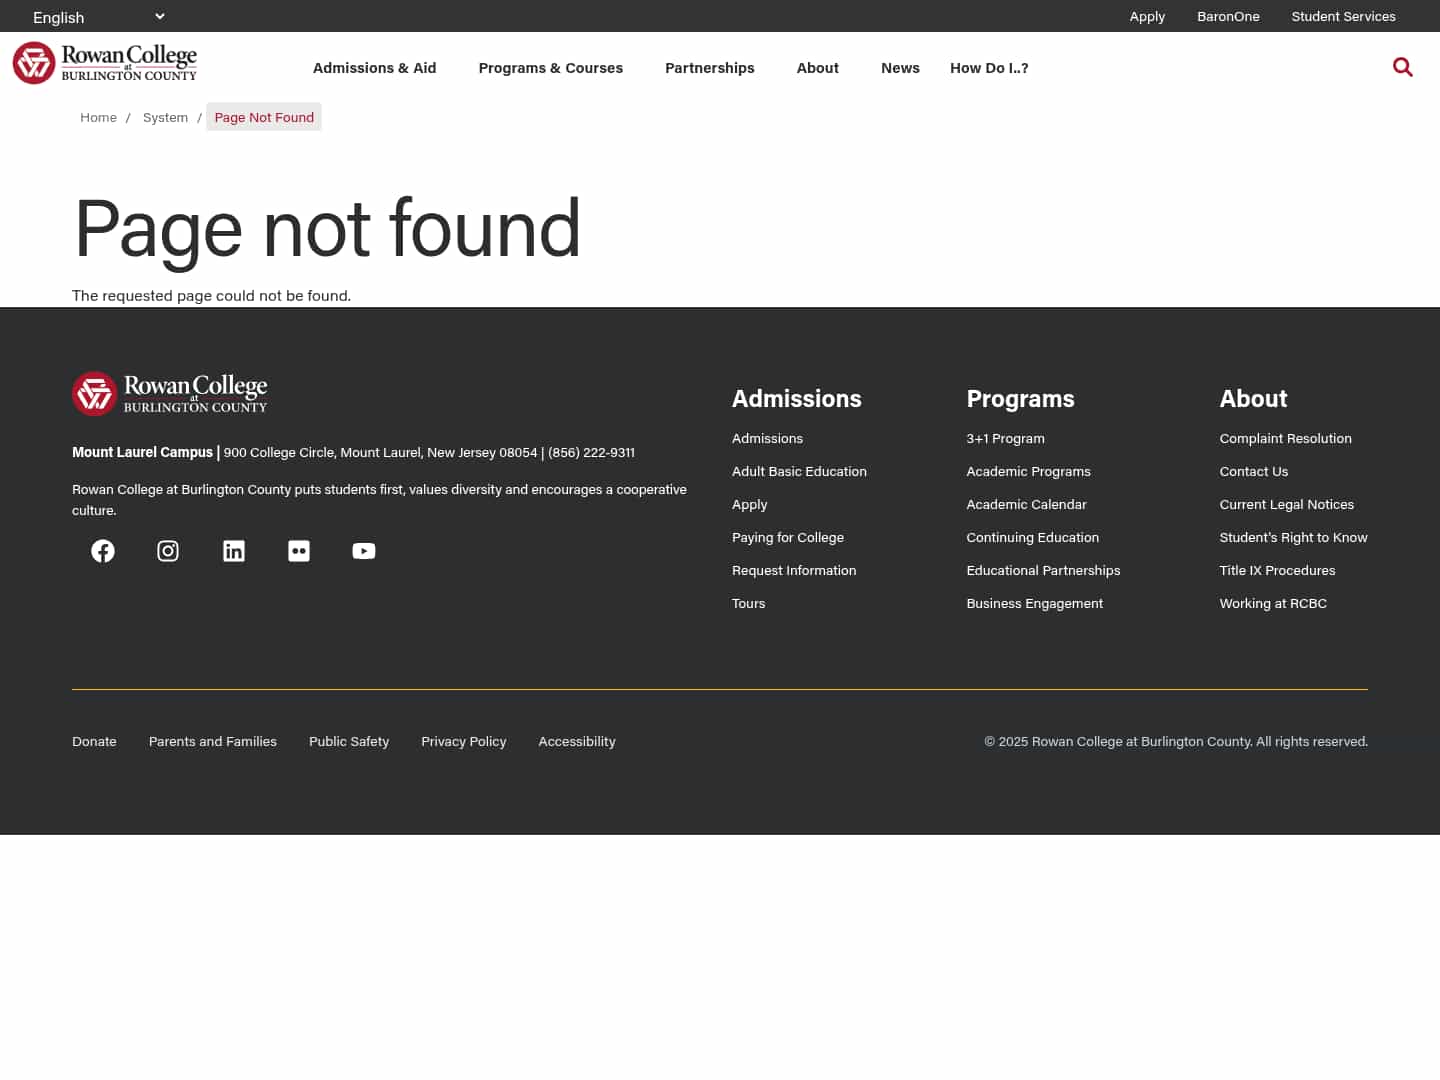The width and height of the screenshot is (1440, 1080).
Task: Open the Programs & Courses menu
Action: [550, 67]
